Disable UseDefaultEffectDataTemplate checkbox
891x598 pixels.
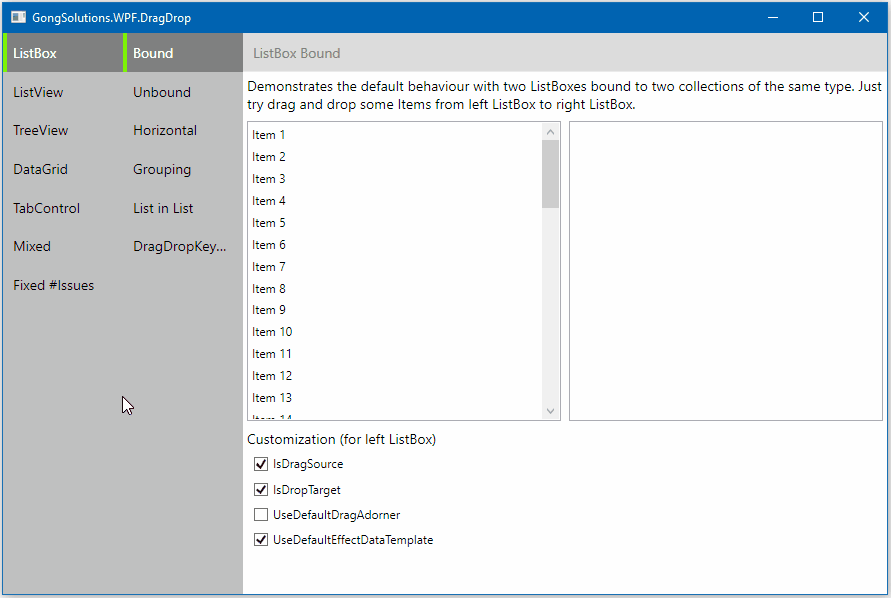[262, 540]
